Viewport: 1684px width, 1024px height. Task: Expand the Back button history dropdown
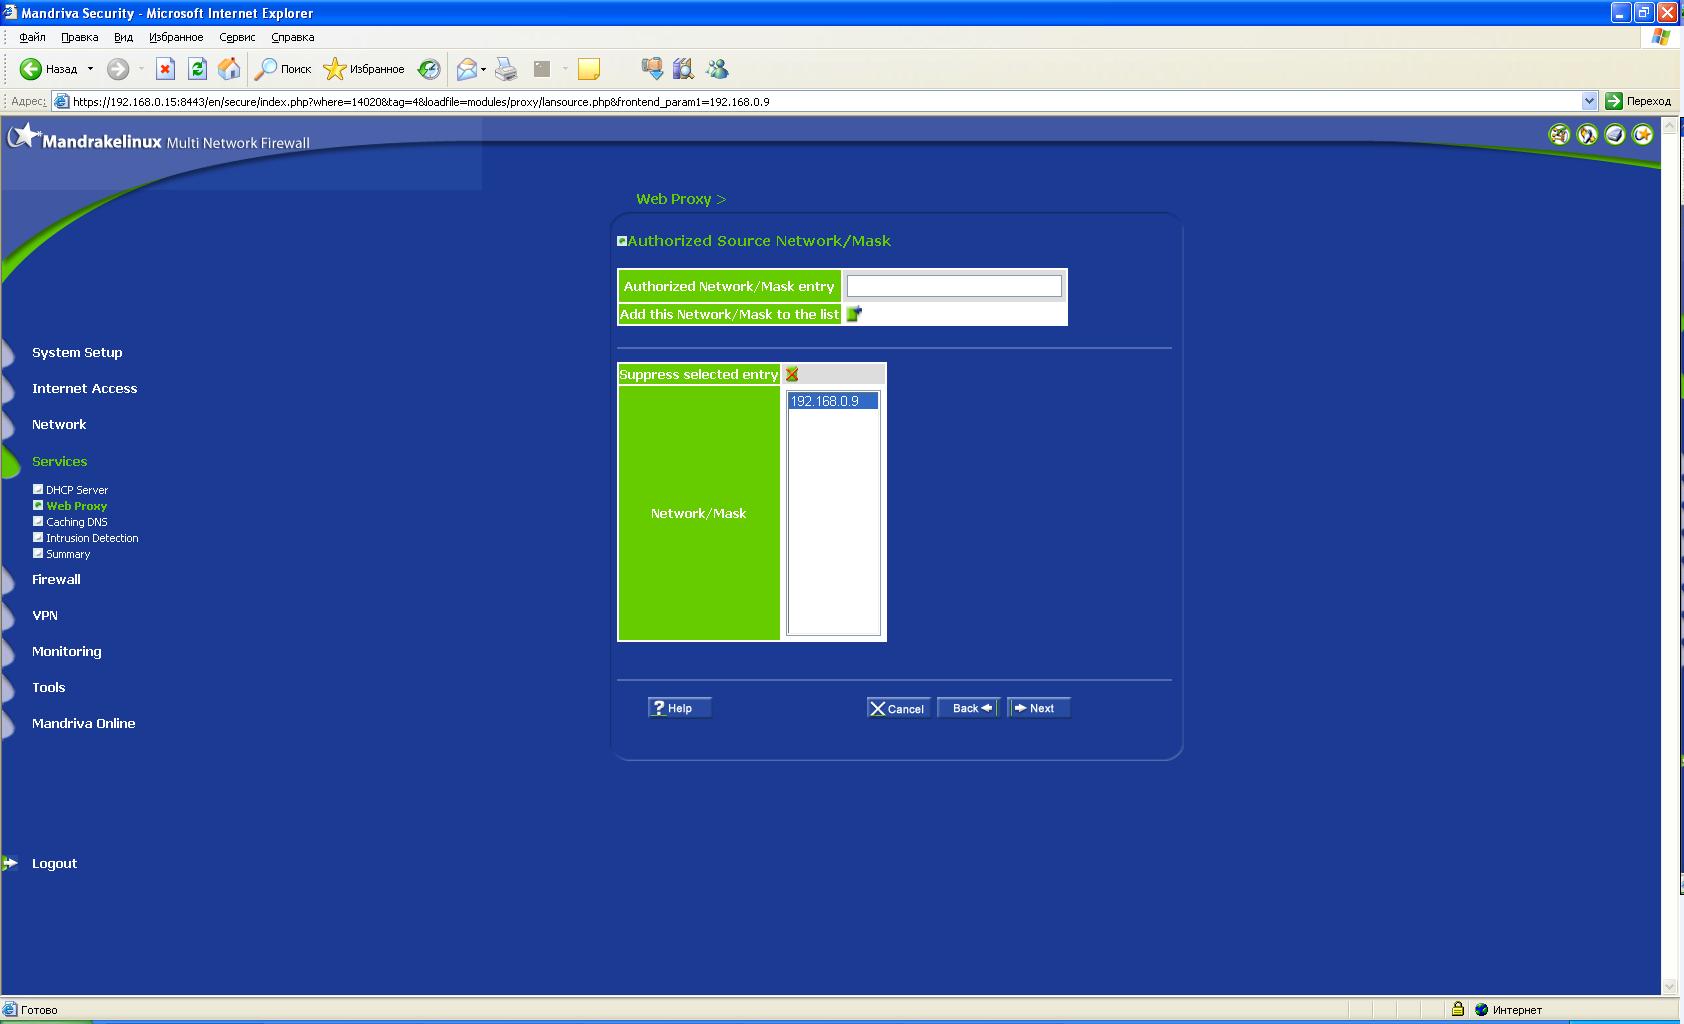click(x=90, y=69)
